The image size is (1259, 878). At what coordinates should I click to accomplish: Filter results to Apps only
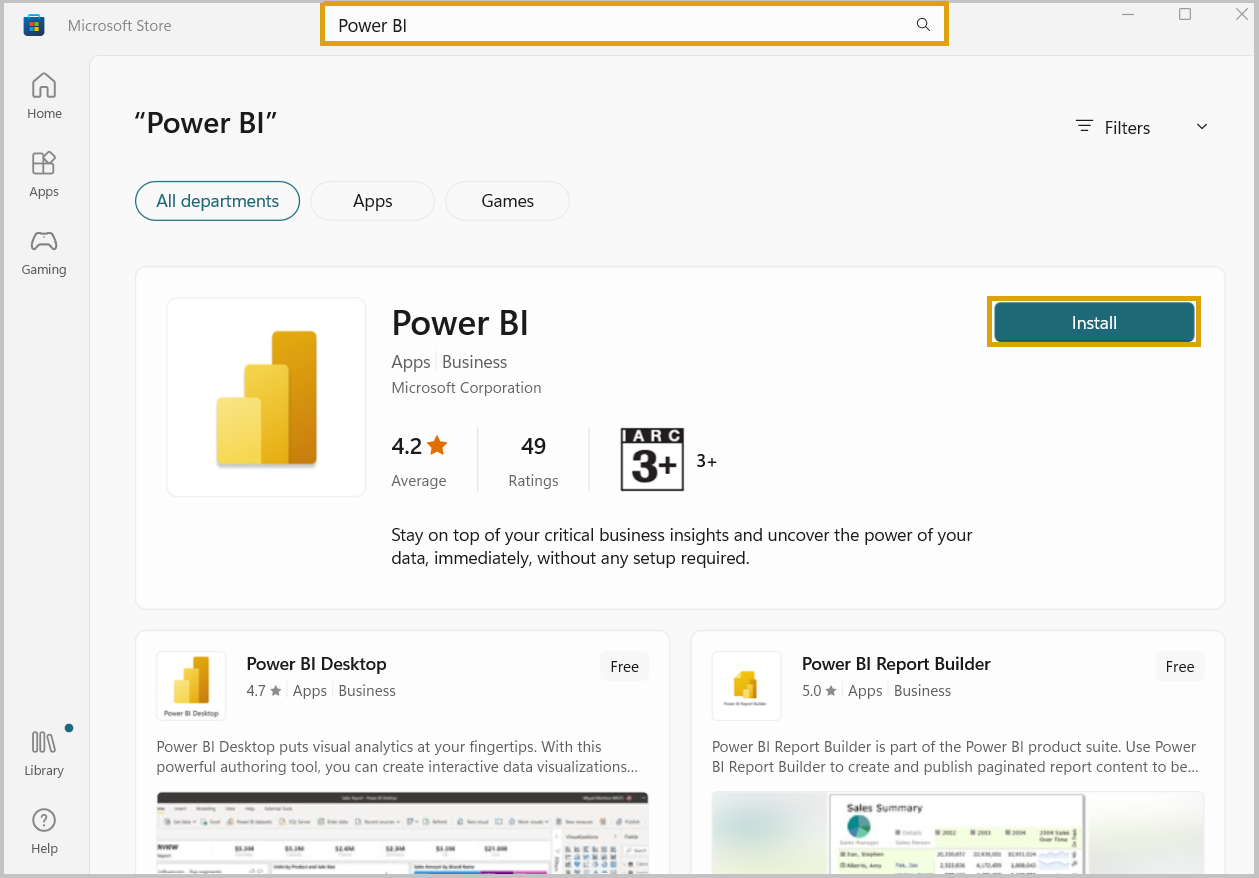point(372,200)
